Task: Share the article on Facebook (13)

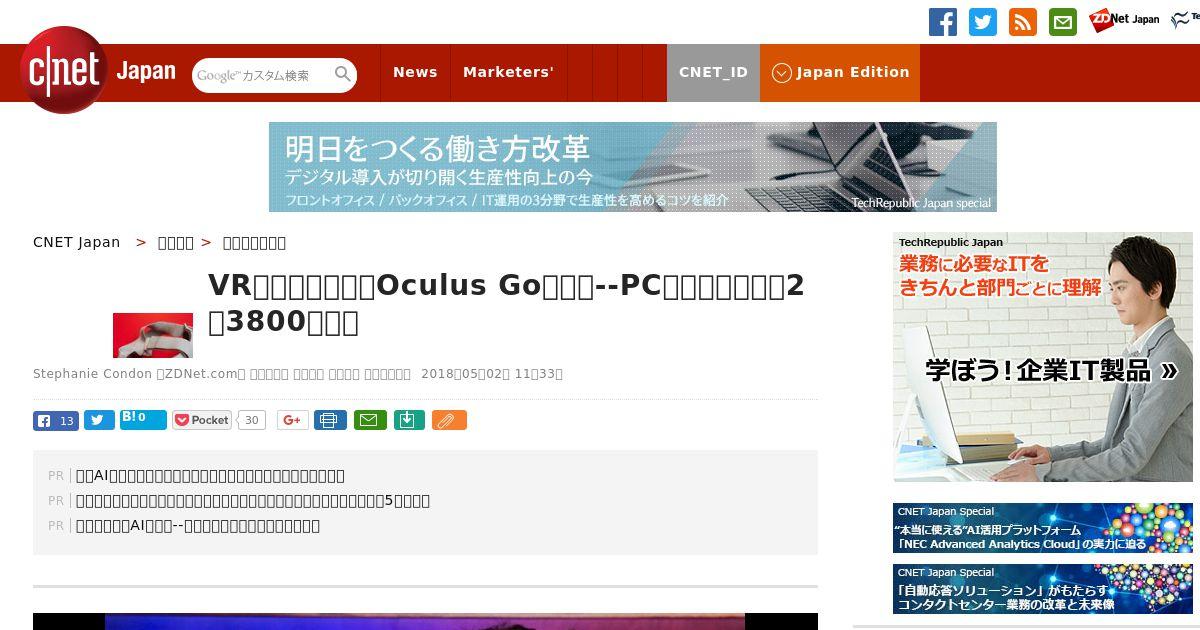Action: click(56, 420)
